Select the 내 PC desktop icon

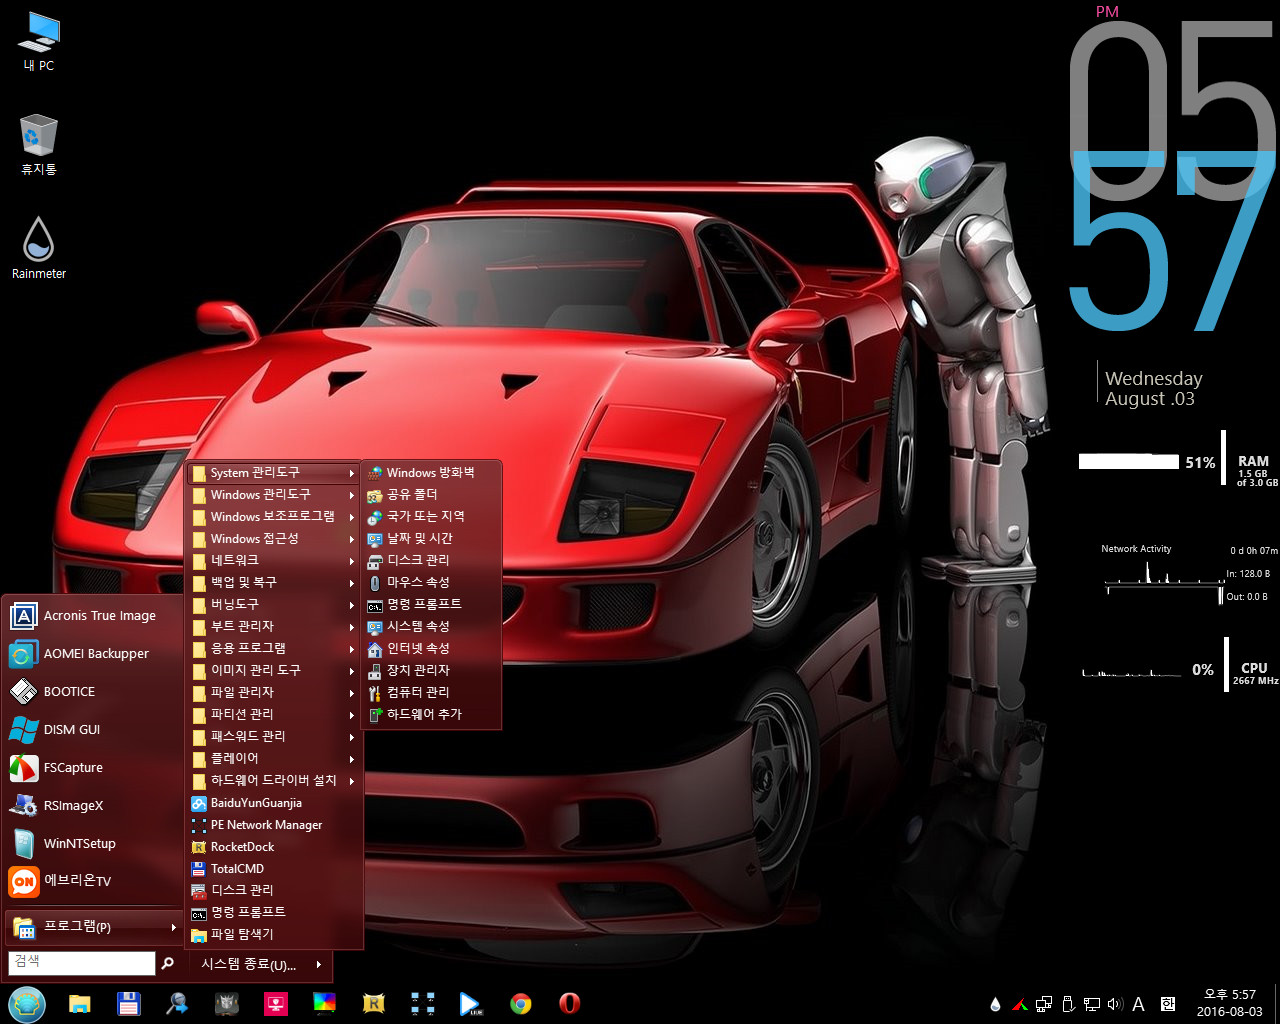click(x=39, y=42)
